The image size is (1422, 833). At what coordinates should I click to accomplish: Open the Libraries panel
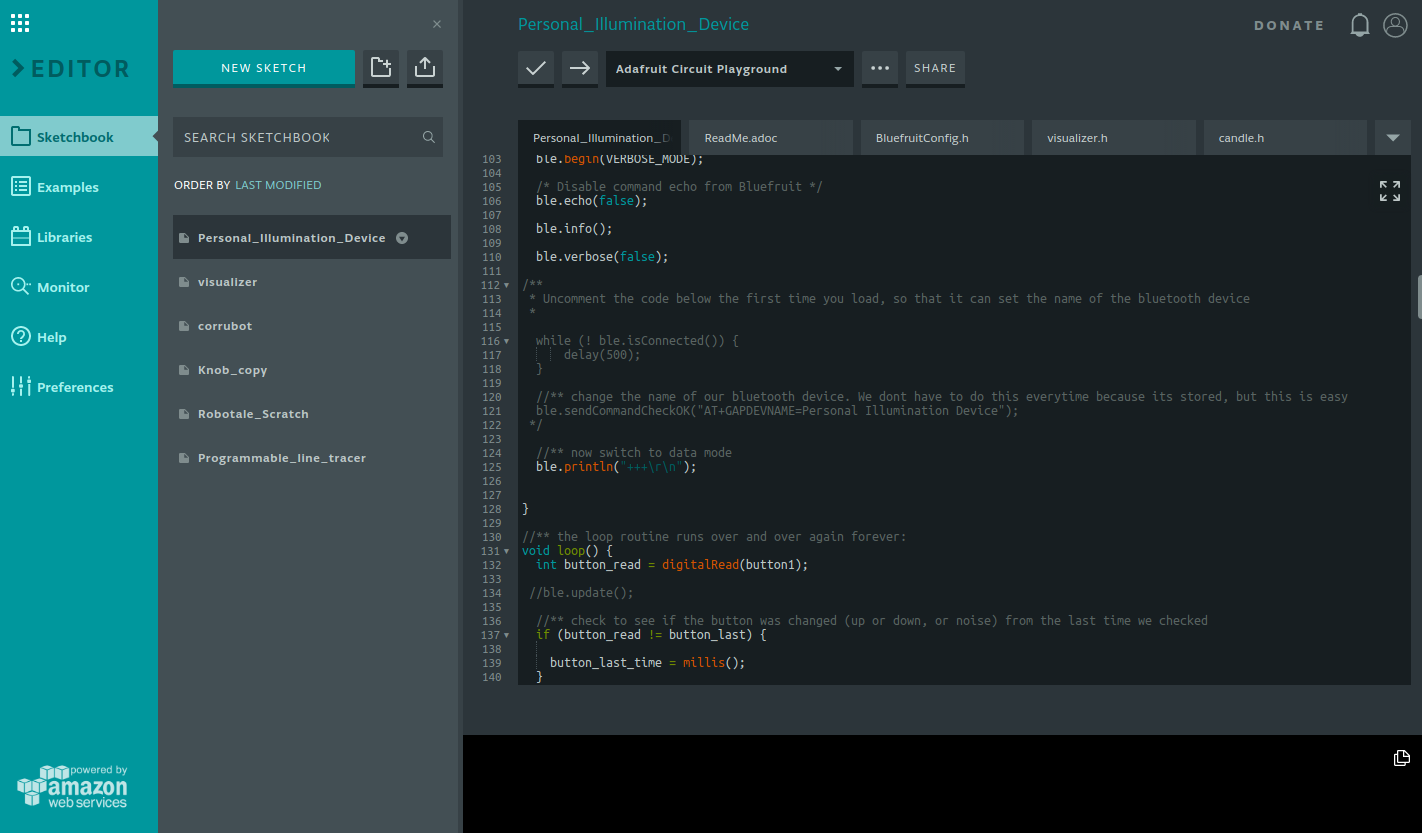pos(63,236)
